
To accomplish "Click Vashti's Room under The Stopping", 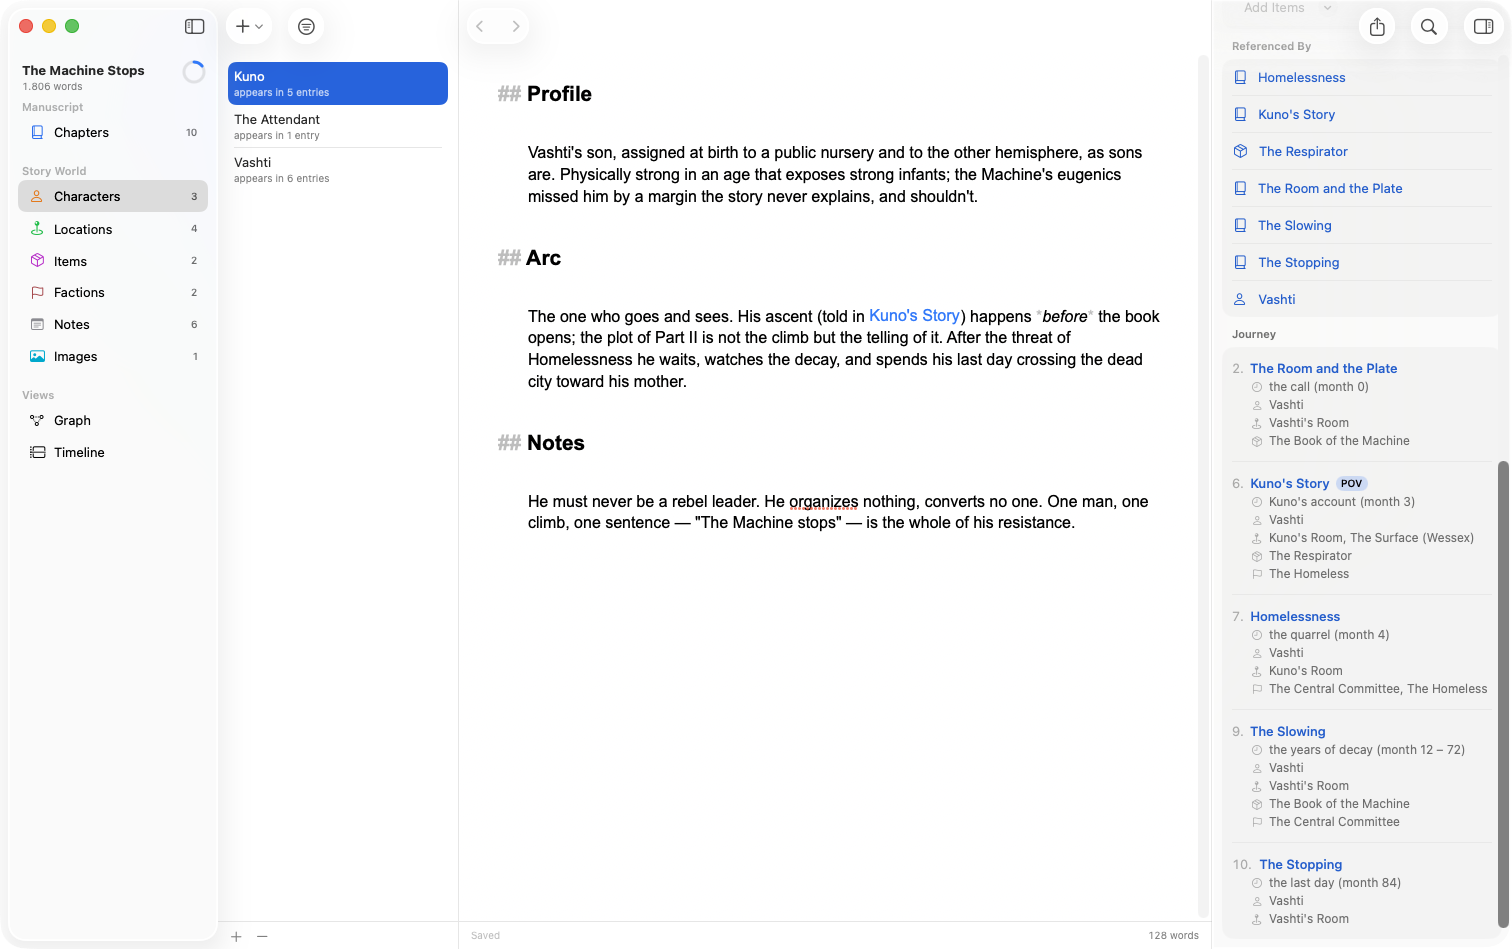I will tap(1308, 919).
